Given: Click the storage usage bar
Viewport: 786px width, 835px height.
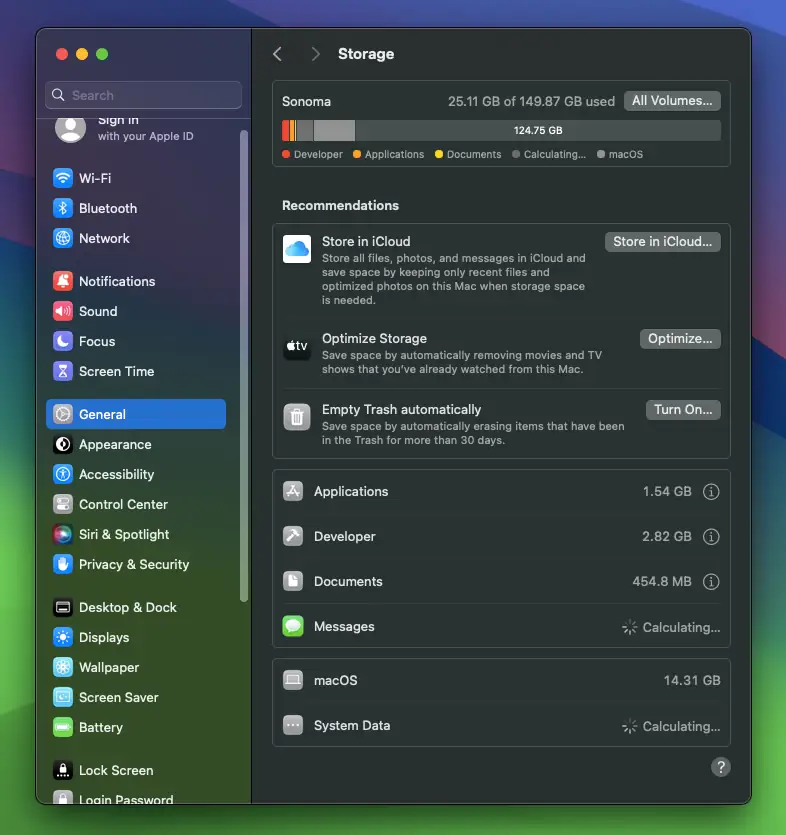Looking at the screenshot, I should (x=501, y=130).
